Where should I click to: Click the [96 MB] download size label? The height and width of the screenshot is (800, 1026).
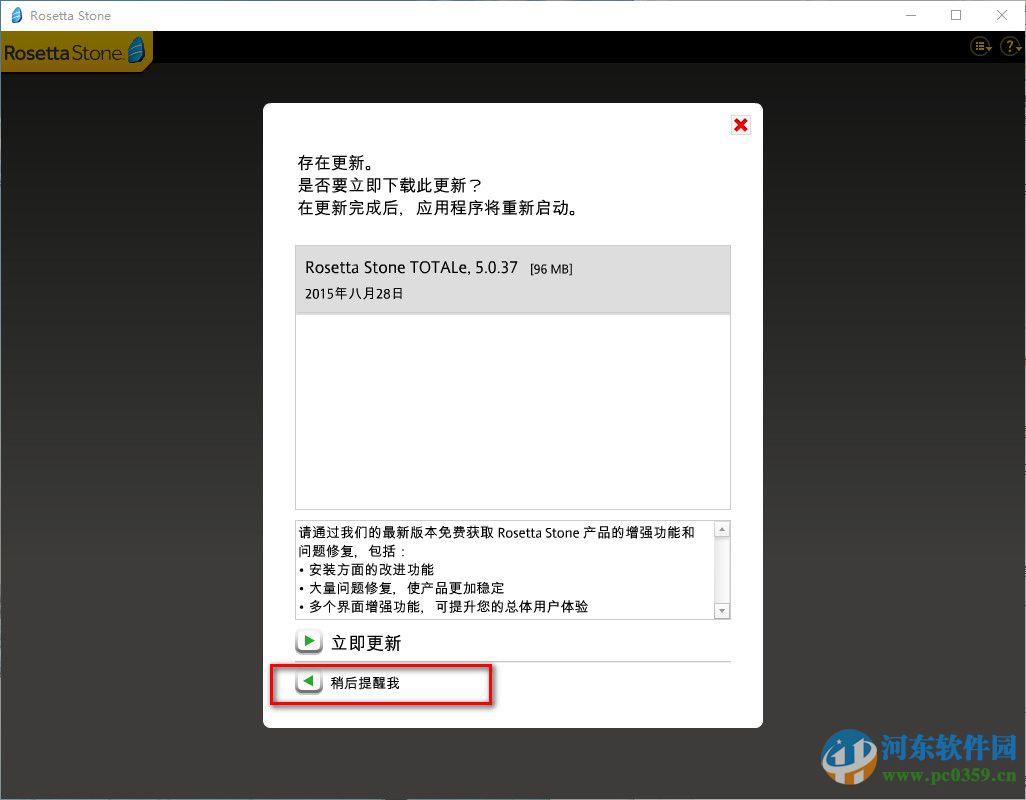point(551,268)
